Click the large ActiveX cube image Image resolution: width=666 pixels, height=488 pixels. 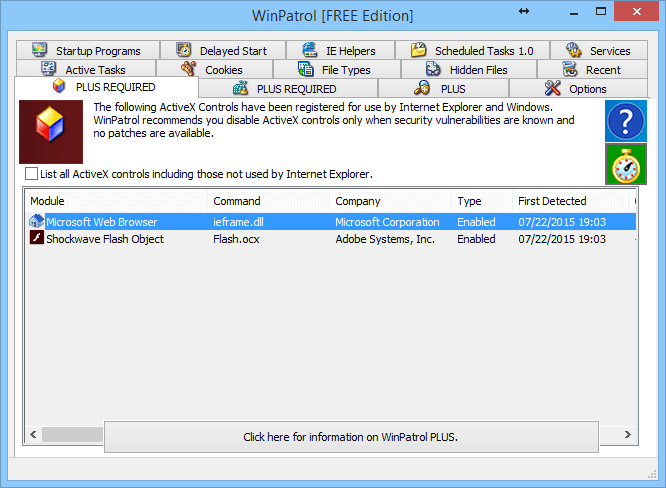(x=51, y=132)
